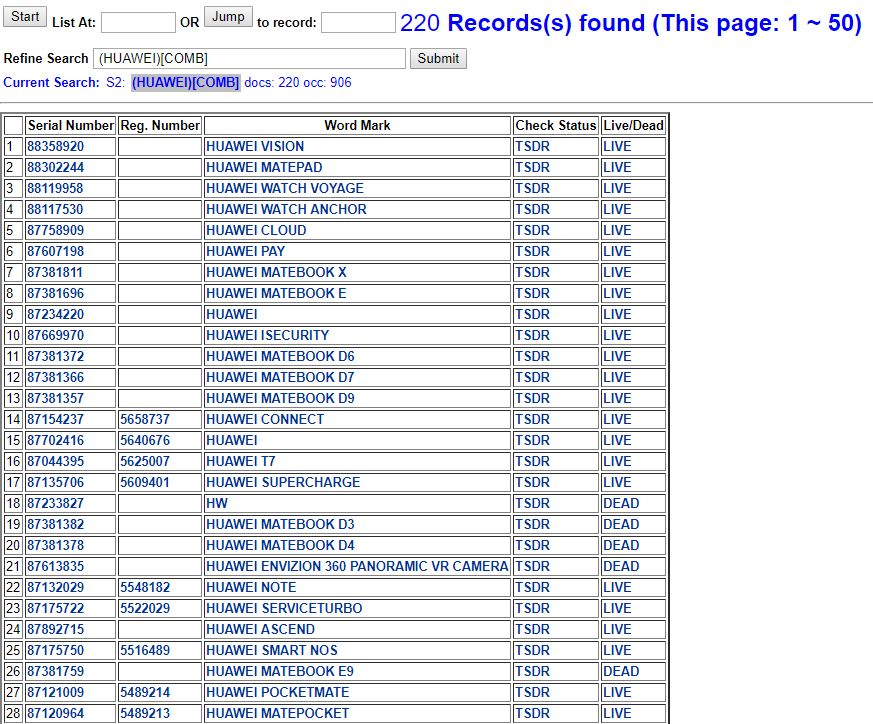The height and width of the screenshot is (724, 873).
Task: Open registration number 5609401
Action: [x=145, y=482]
